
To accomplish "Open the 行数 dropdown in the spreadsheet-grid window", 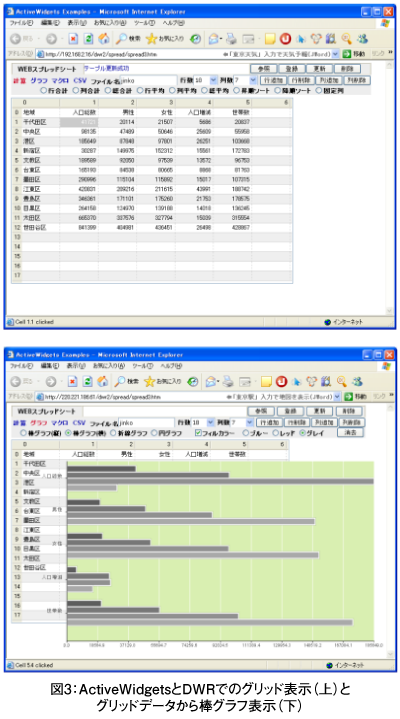I will point(213,80).
